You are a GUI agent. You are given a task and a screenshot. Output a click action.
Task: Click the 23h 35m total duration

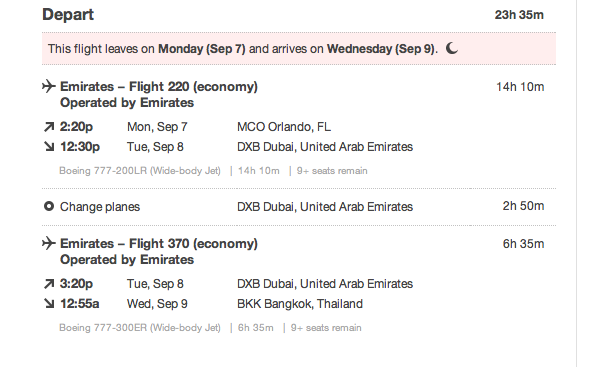coord(519,15)
